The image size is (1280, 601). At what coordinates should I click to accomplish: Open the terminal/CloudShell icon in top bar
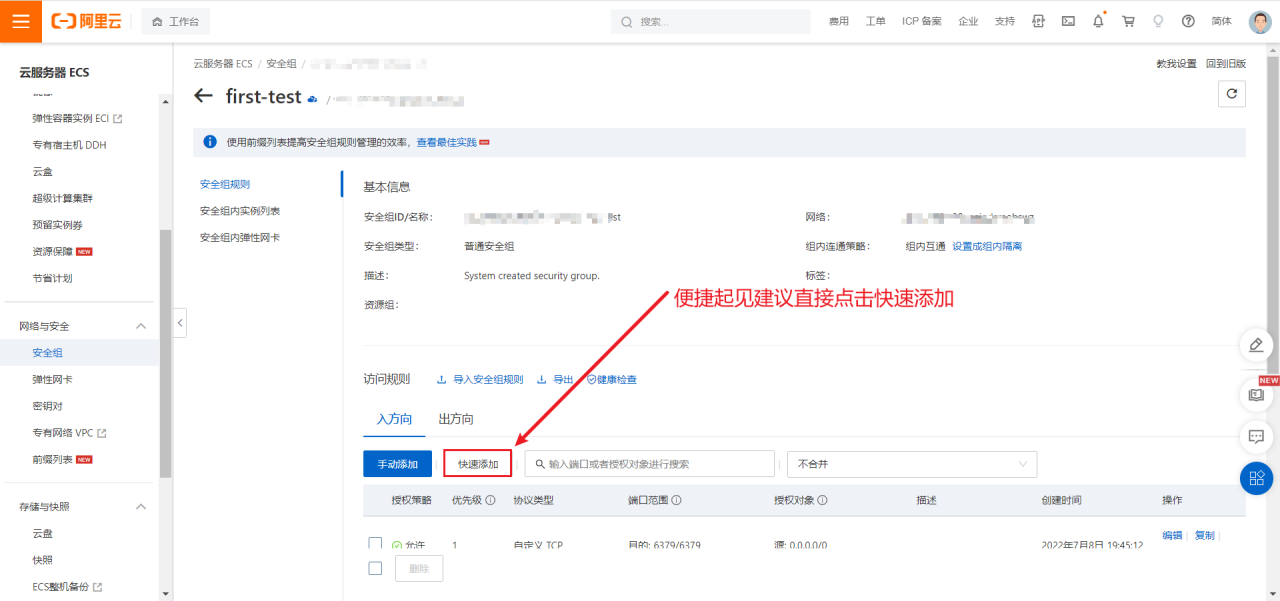(x=1068, y=21)
